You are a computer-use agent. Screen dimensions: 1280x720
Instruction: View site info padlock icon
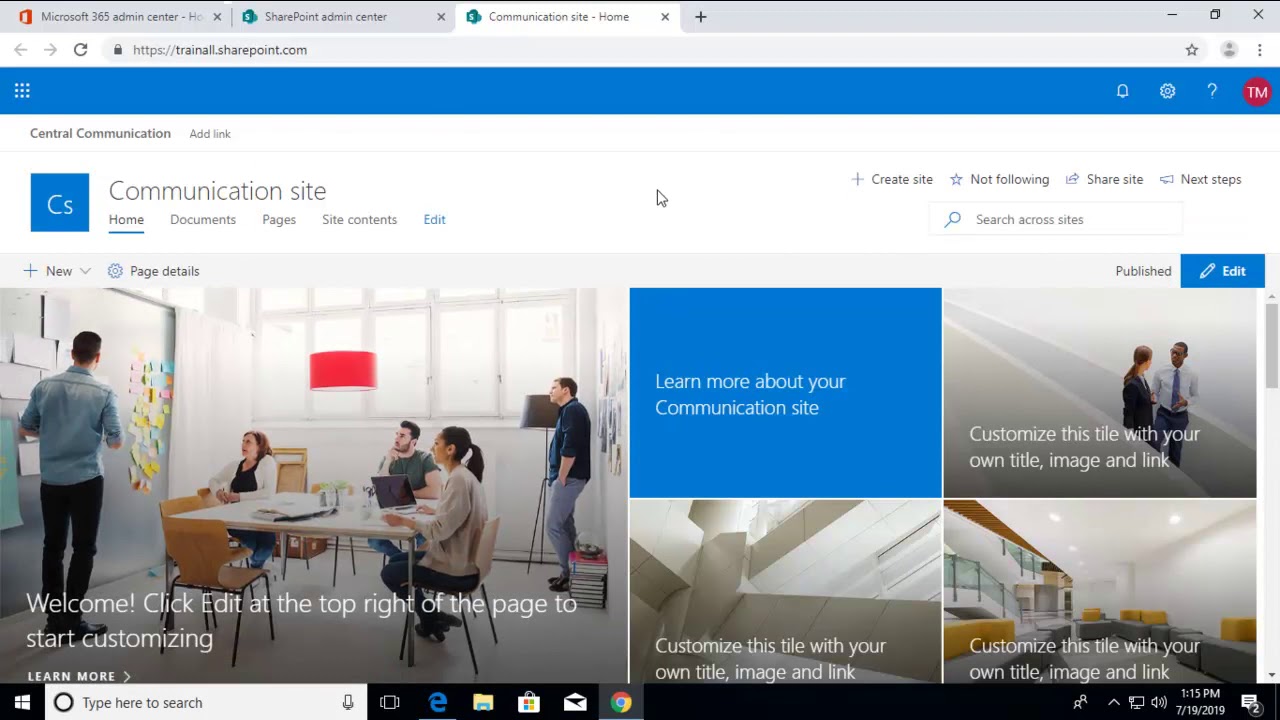pyautogui.click(x=118, y=50)
